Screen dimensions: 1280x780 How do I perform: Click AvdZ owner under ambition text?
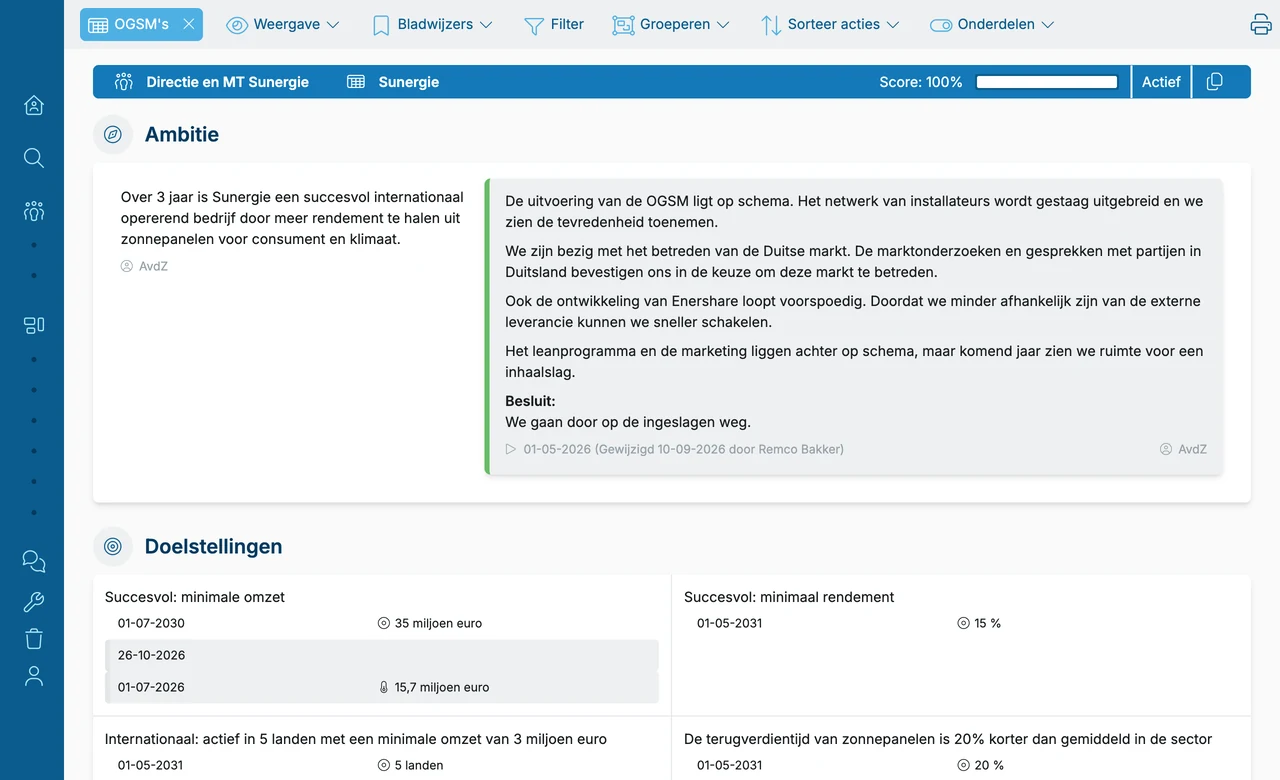[145, 266]
